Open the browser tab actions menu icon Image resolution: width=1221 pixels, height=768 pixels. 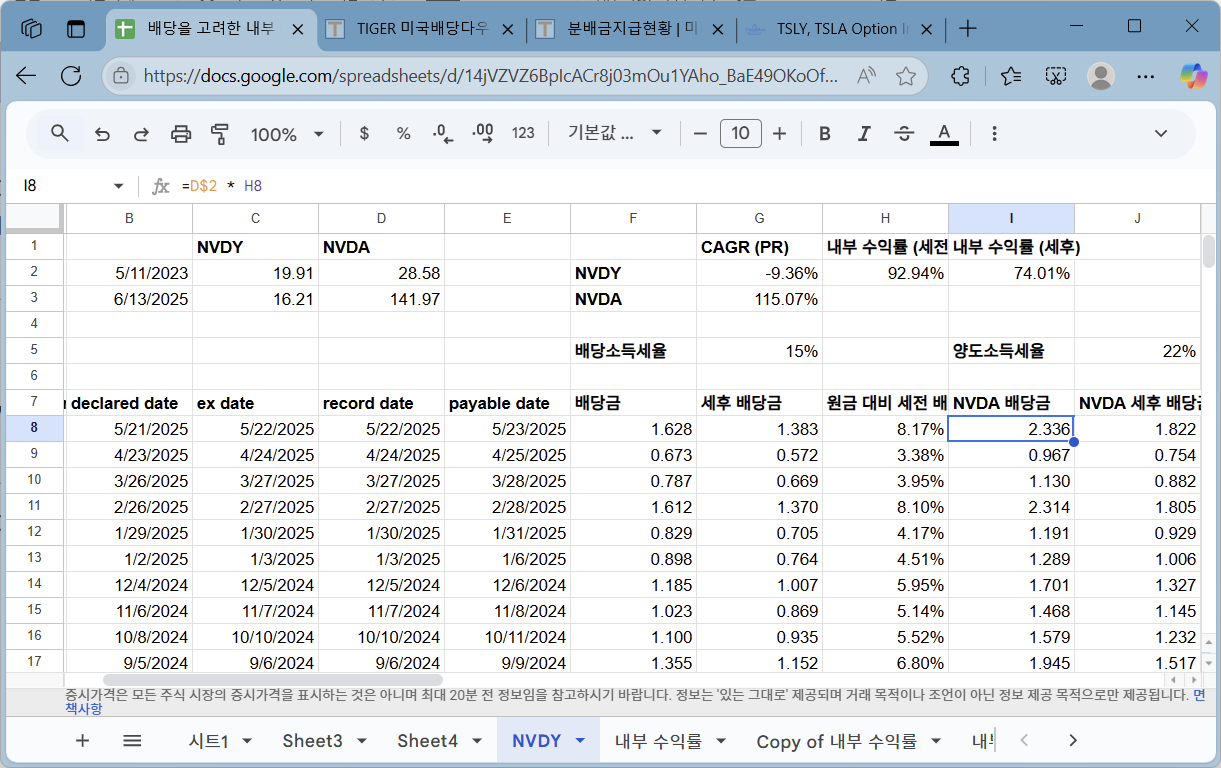coord(76,29)
